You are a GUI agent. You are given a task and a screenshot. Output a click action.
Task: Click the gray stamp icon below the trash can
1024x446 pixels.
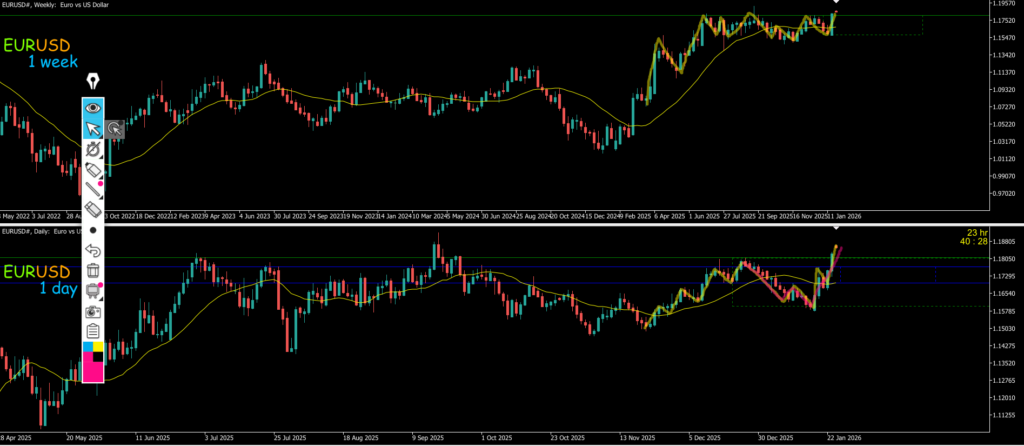[x=93, y=291]
